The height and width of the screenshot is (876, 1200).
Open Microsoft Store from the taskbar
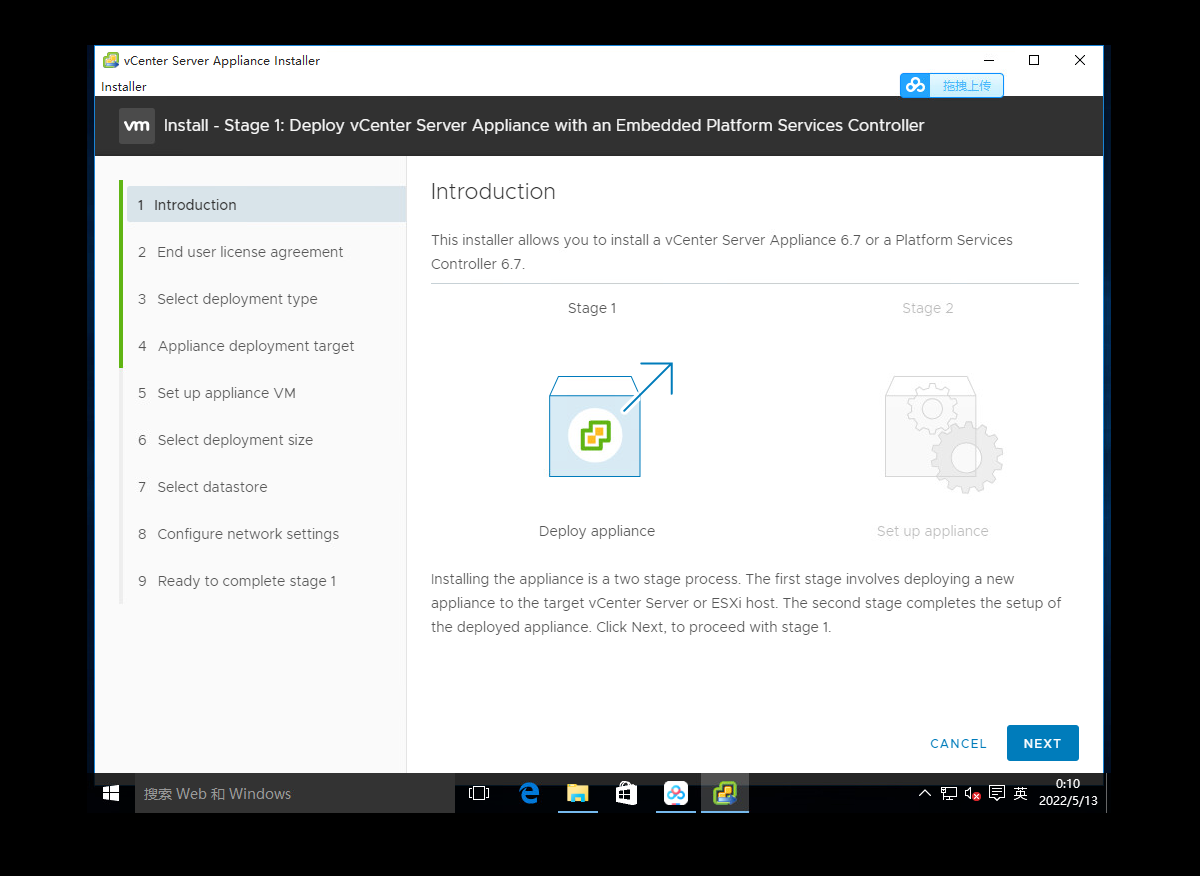pyautogui.click(x=625, y=793)
